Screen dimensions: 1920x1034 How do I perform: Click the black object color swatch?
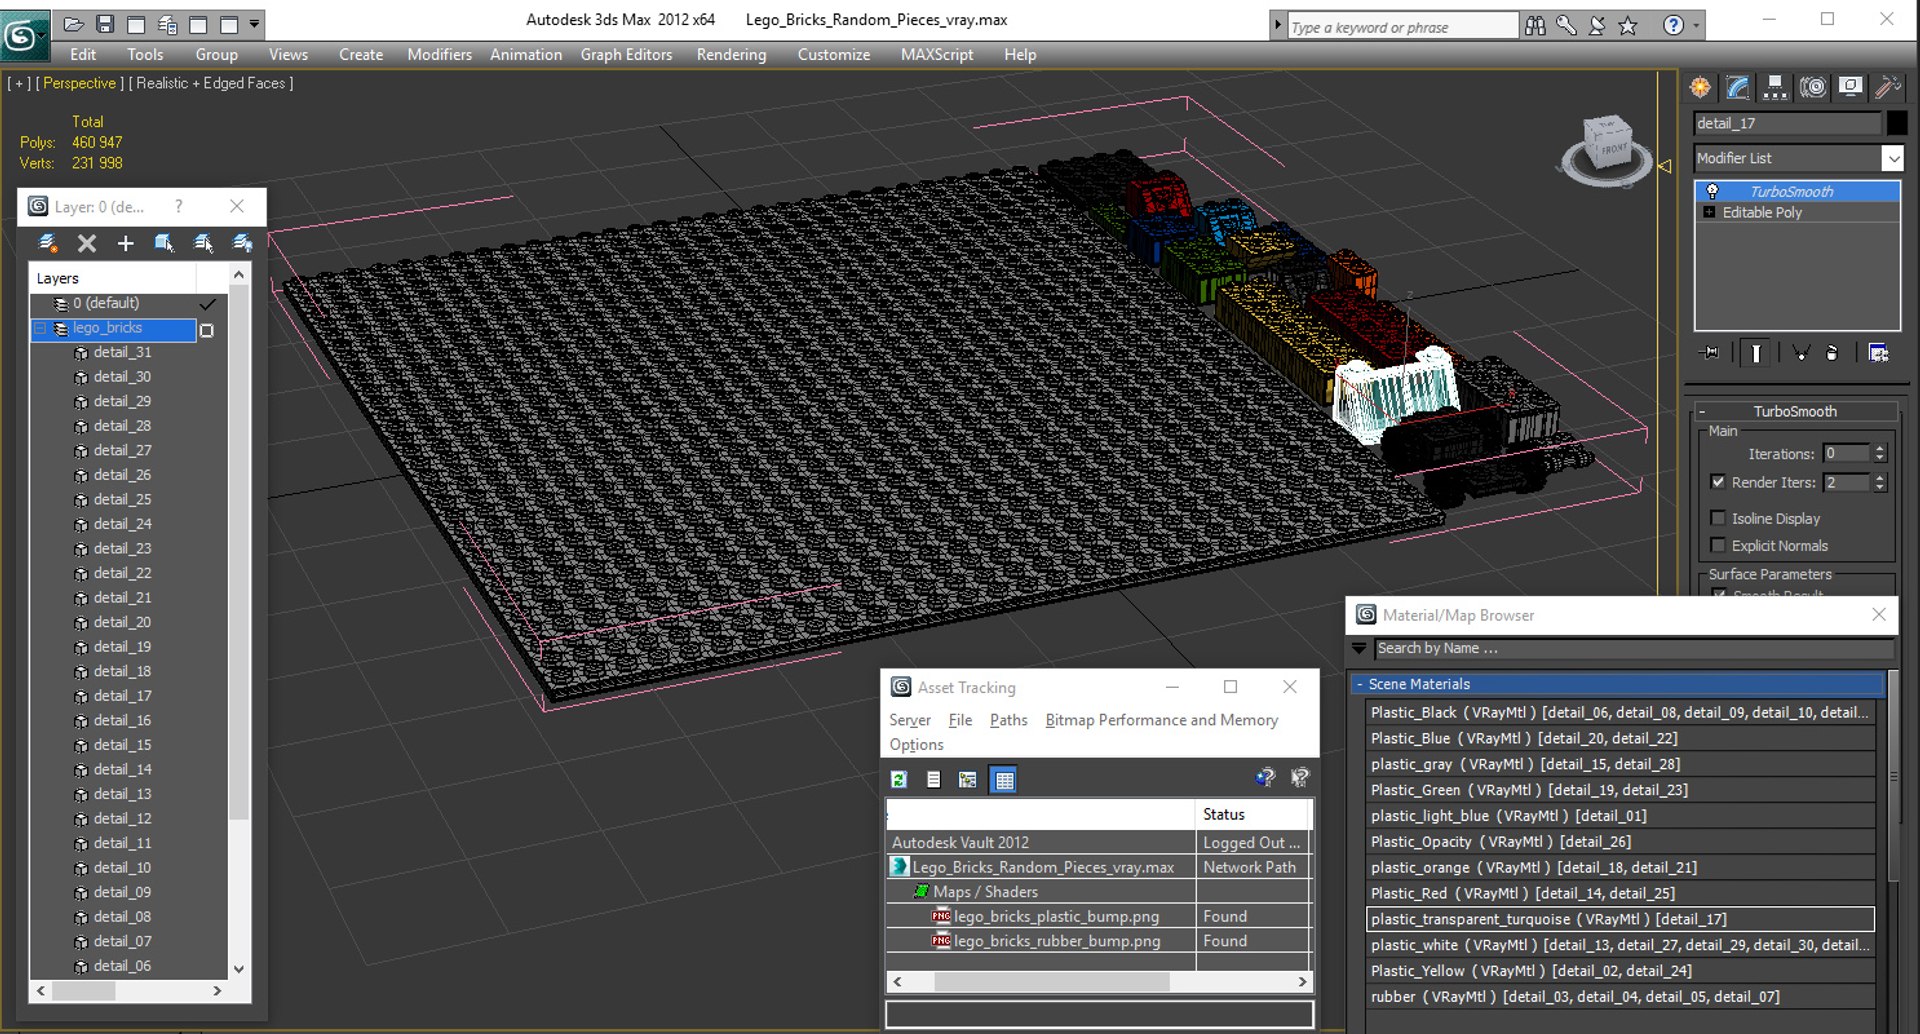(1896, 123)
